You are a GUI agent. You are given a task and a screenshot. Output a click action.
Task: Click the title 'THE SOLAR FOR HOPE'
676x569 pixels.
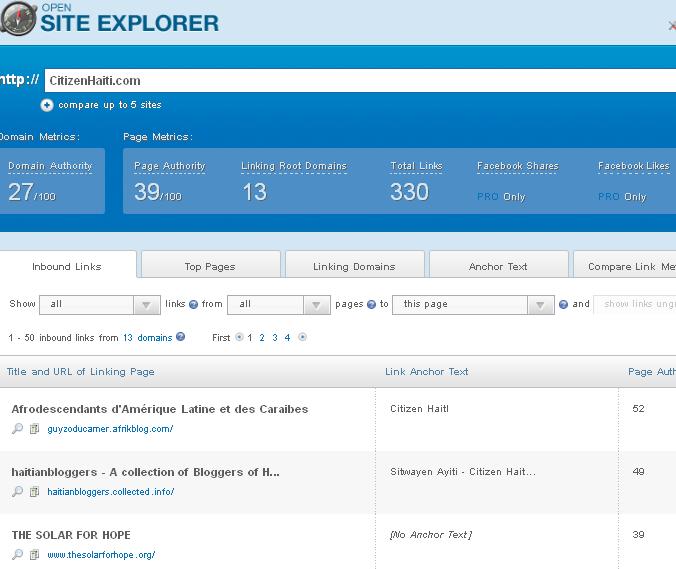click(x=71, y=535)
